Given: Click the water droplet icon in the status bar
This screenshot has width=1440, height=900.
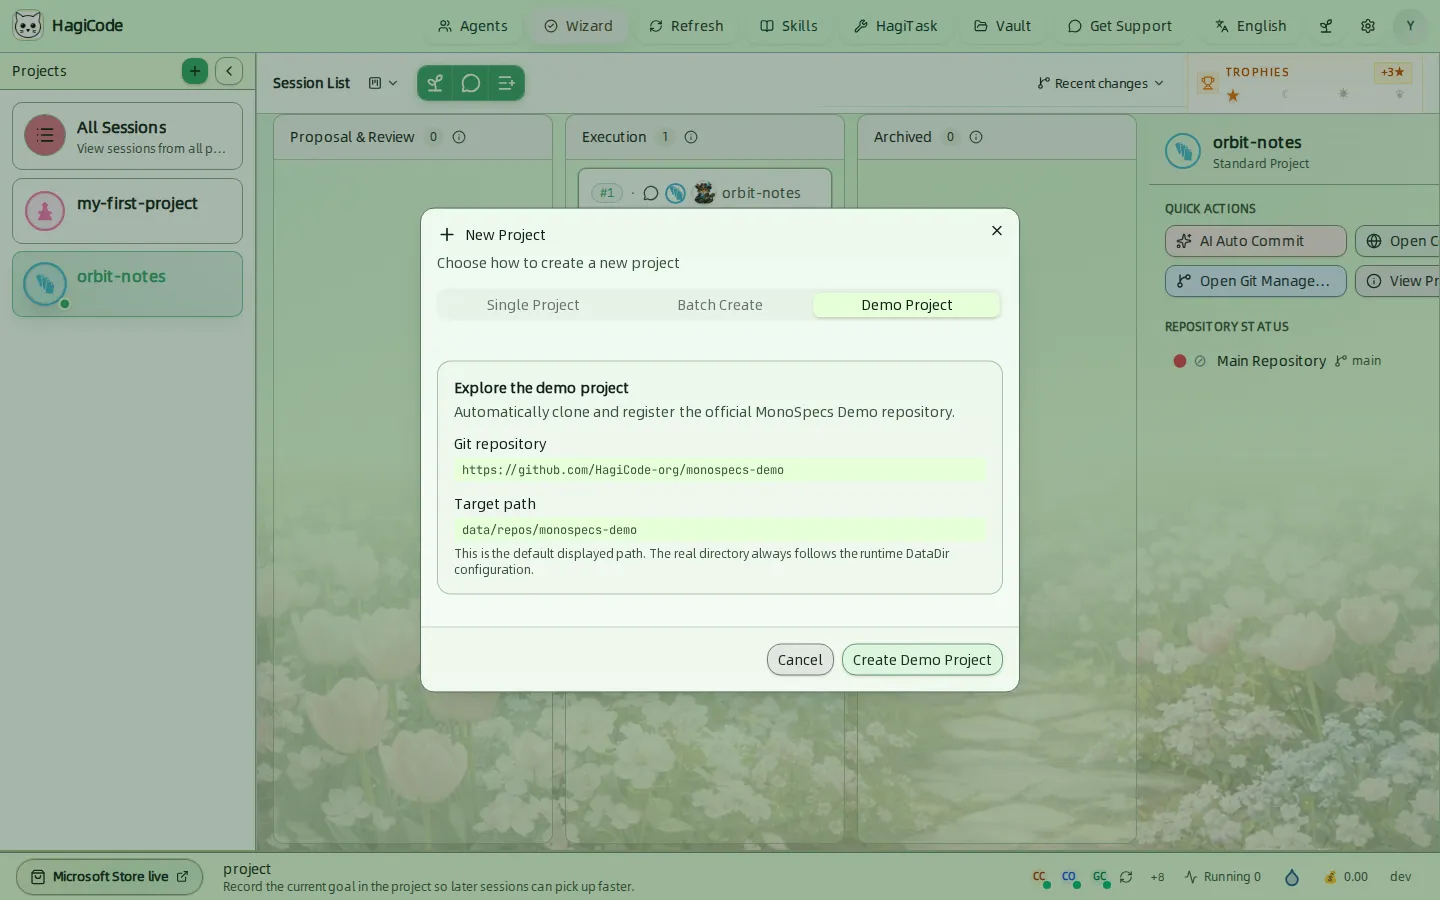Looking at the screenshot, I should 1292,877.
